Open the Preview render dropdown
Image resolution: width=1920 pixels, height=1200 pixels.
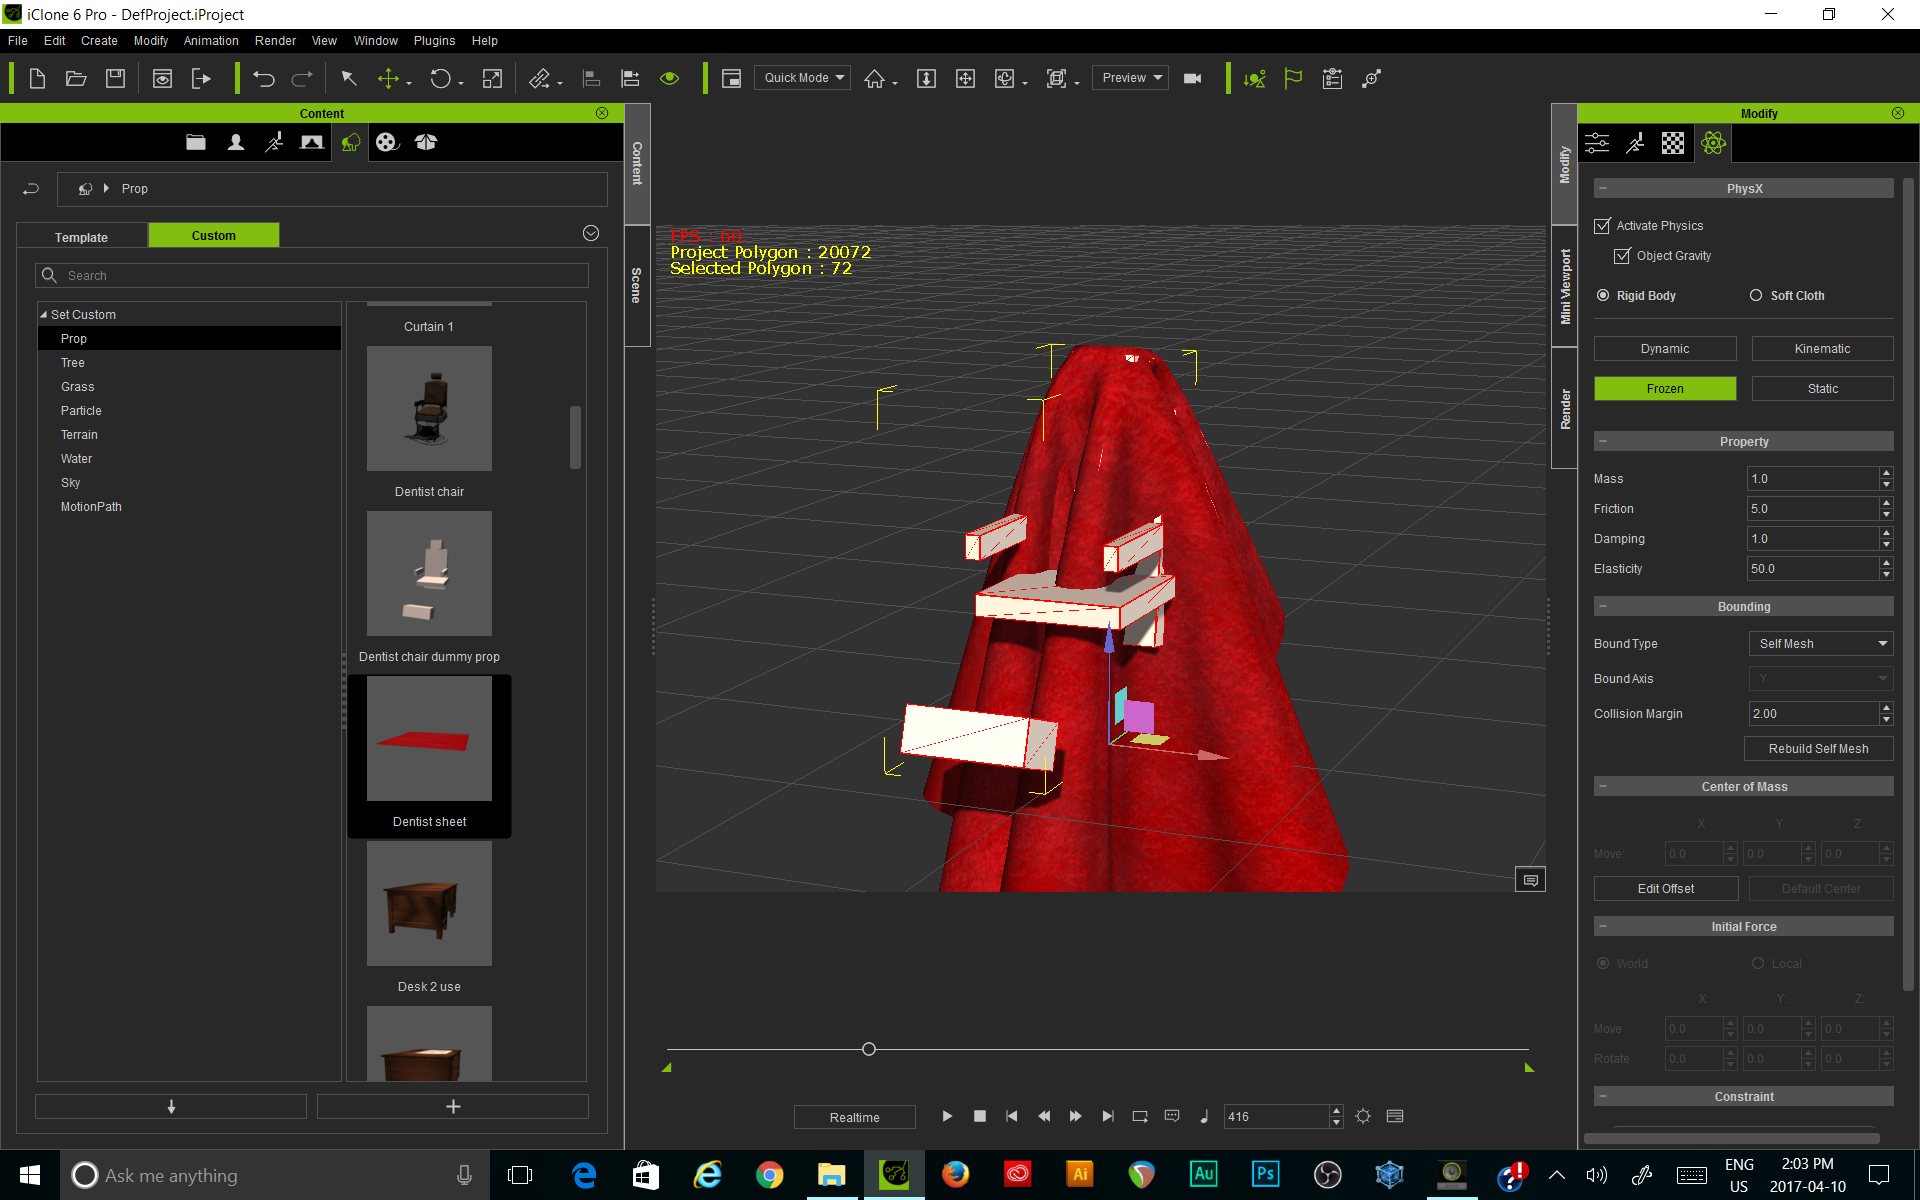[x=1131, y=78]
